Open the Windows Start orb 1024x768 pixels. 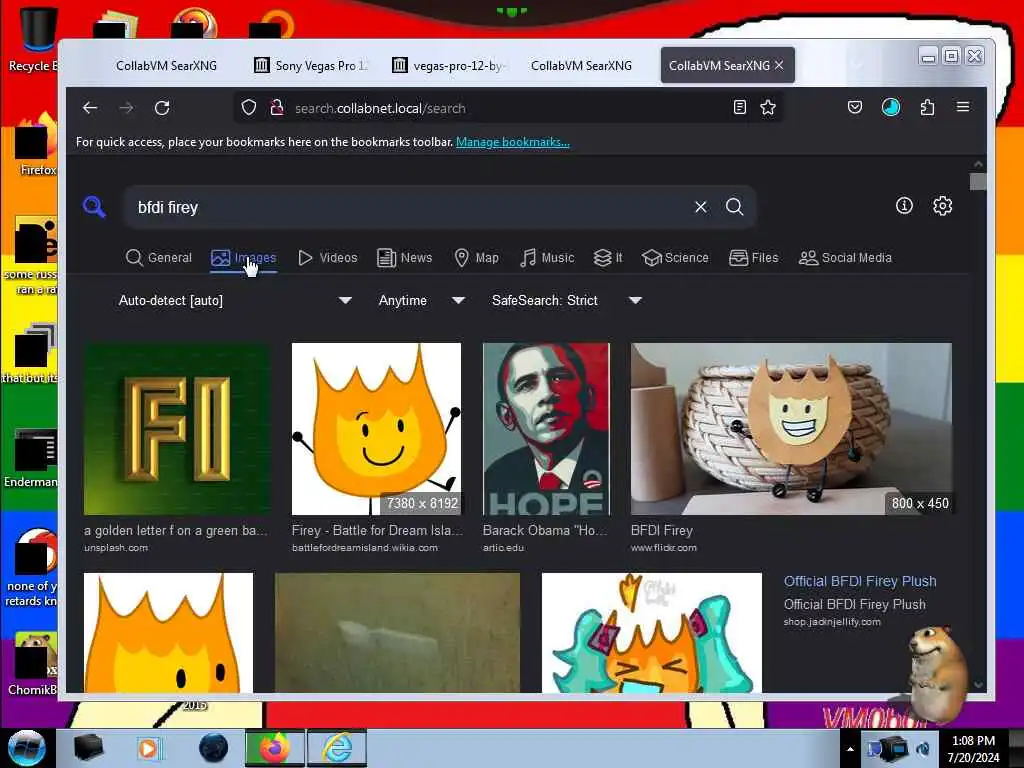point(26,748)
